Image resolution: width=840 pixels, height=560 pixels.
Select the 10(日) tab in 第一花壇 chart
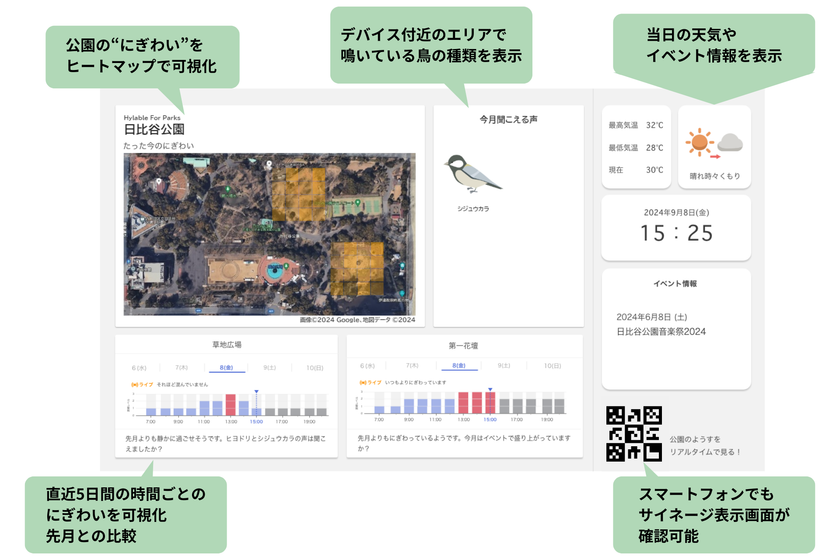click(x=553, y=365)
